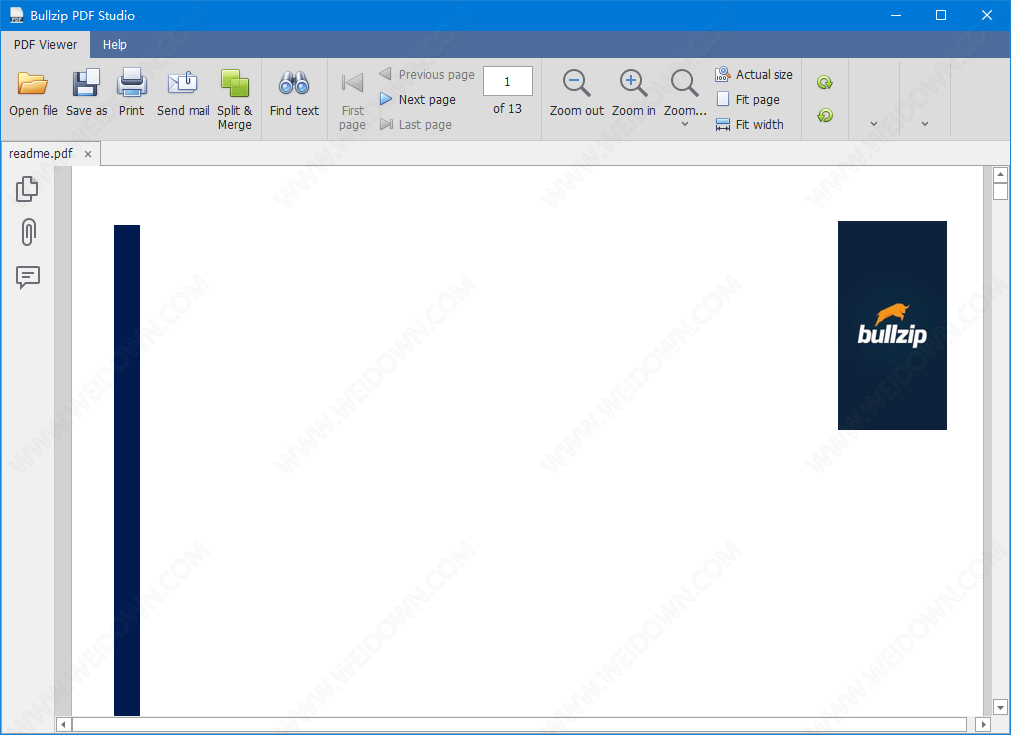Click the vertical scrollbar thumb

coord(1000,191)
